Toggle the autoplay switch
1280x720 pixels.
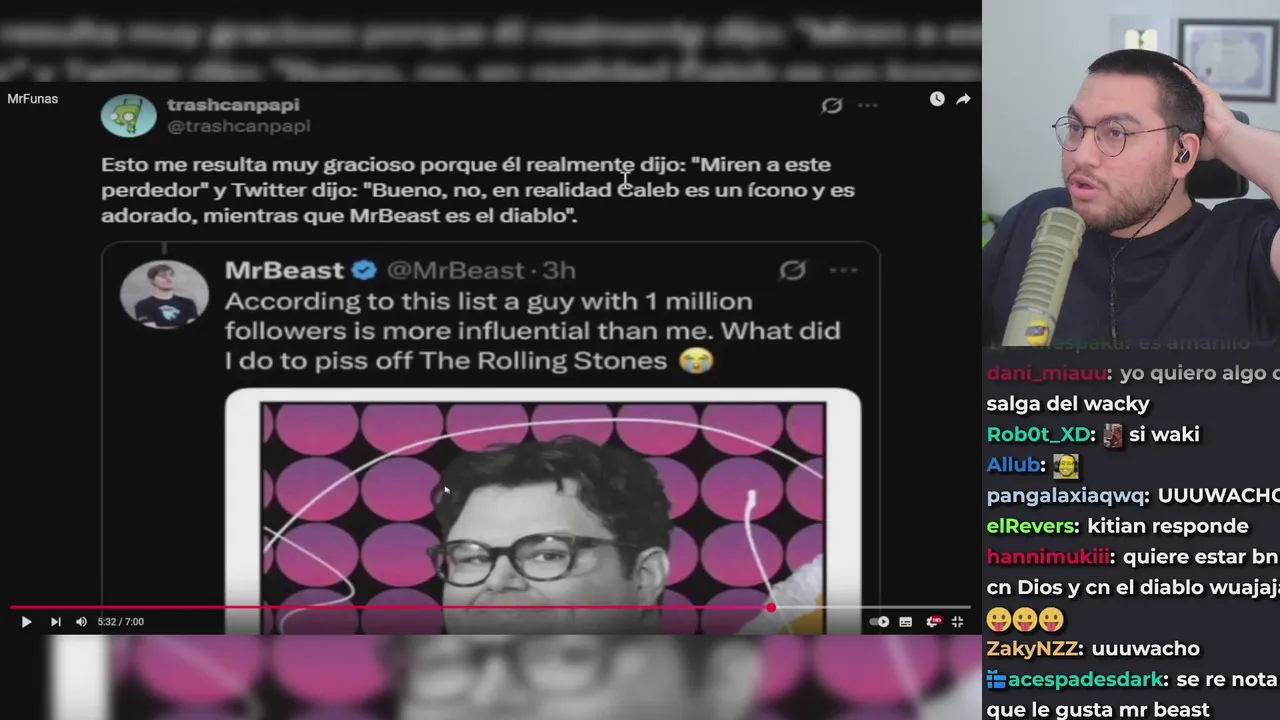coord(879,622)
